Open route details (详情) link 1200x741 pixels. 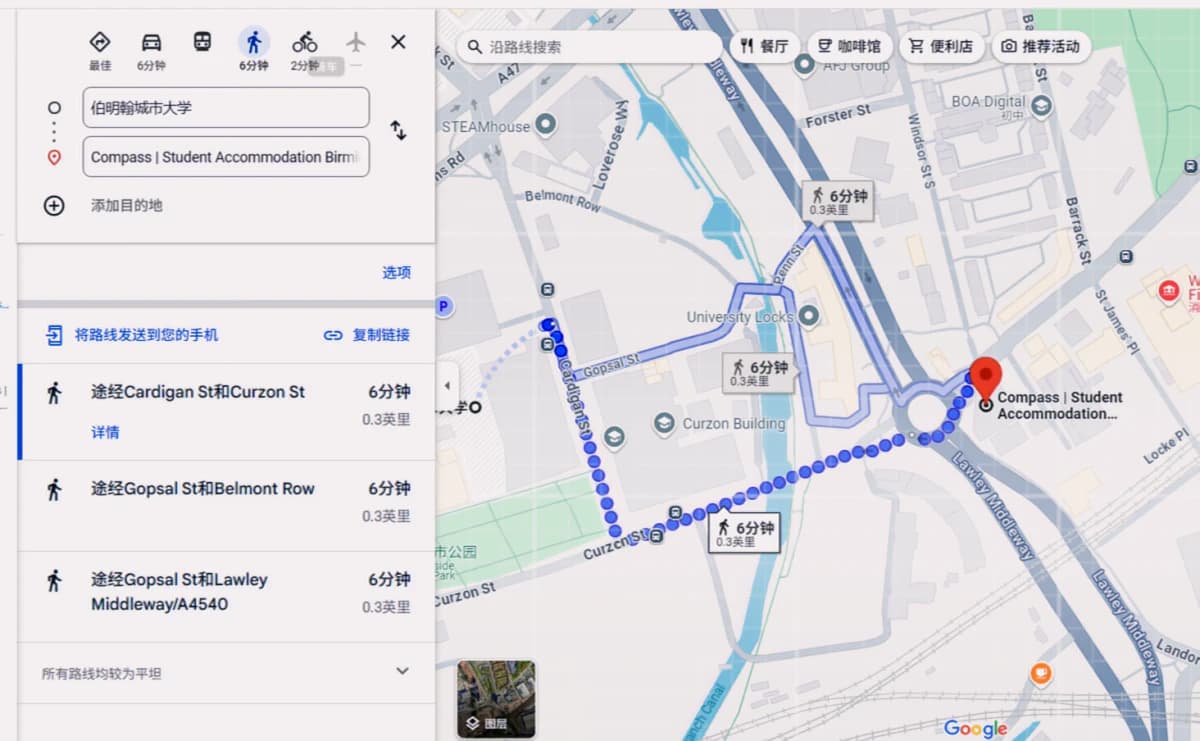(105, 432)
